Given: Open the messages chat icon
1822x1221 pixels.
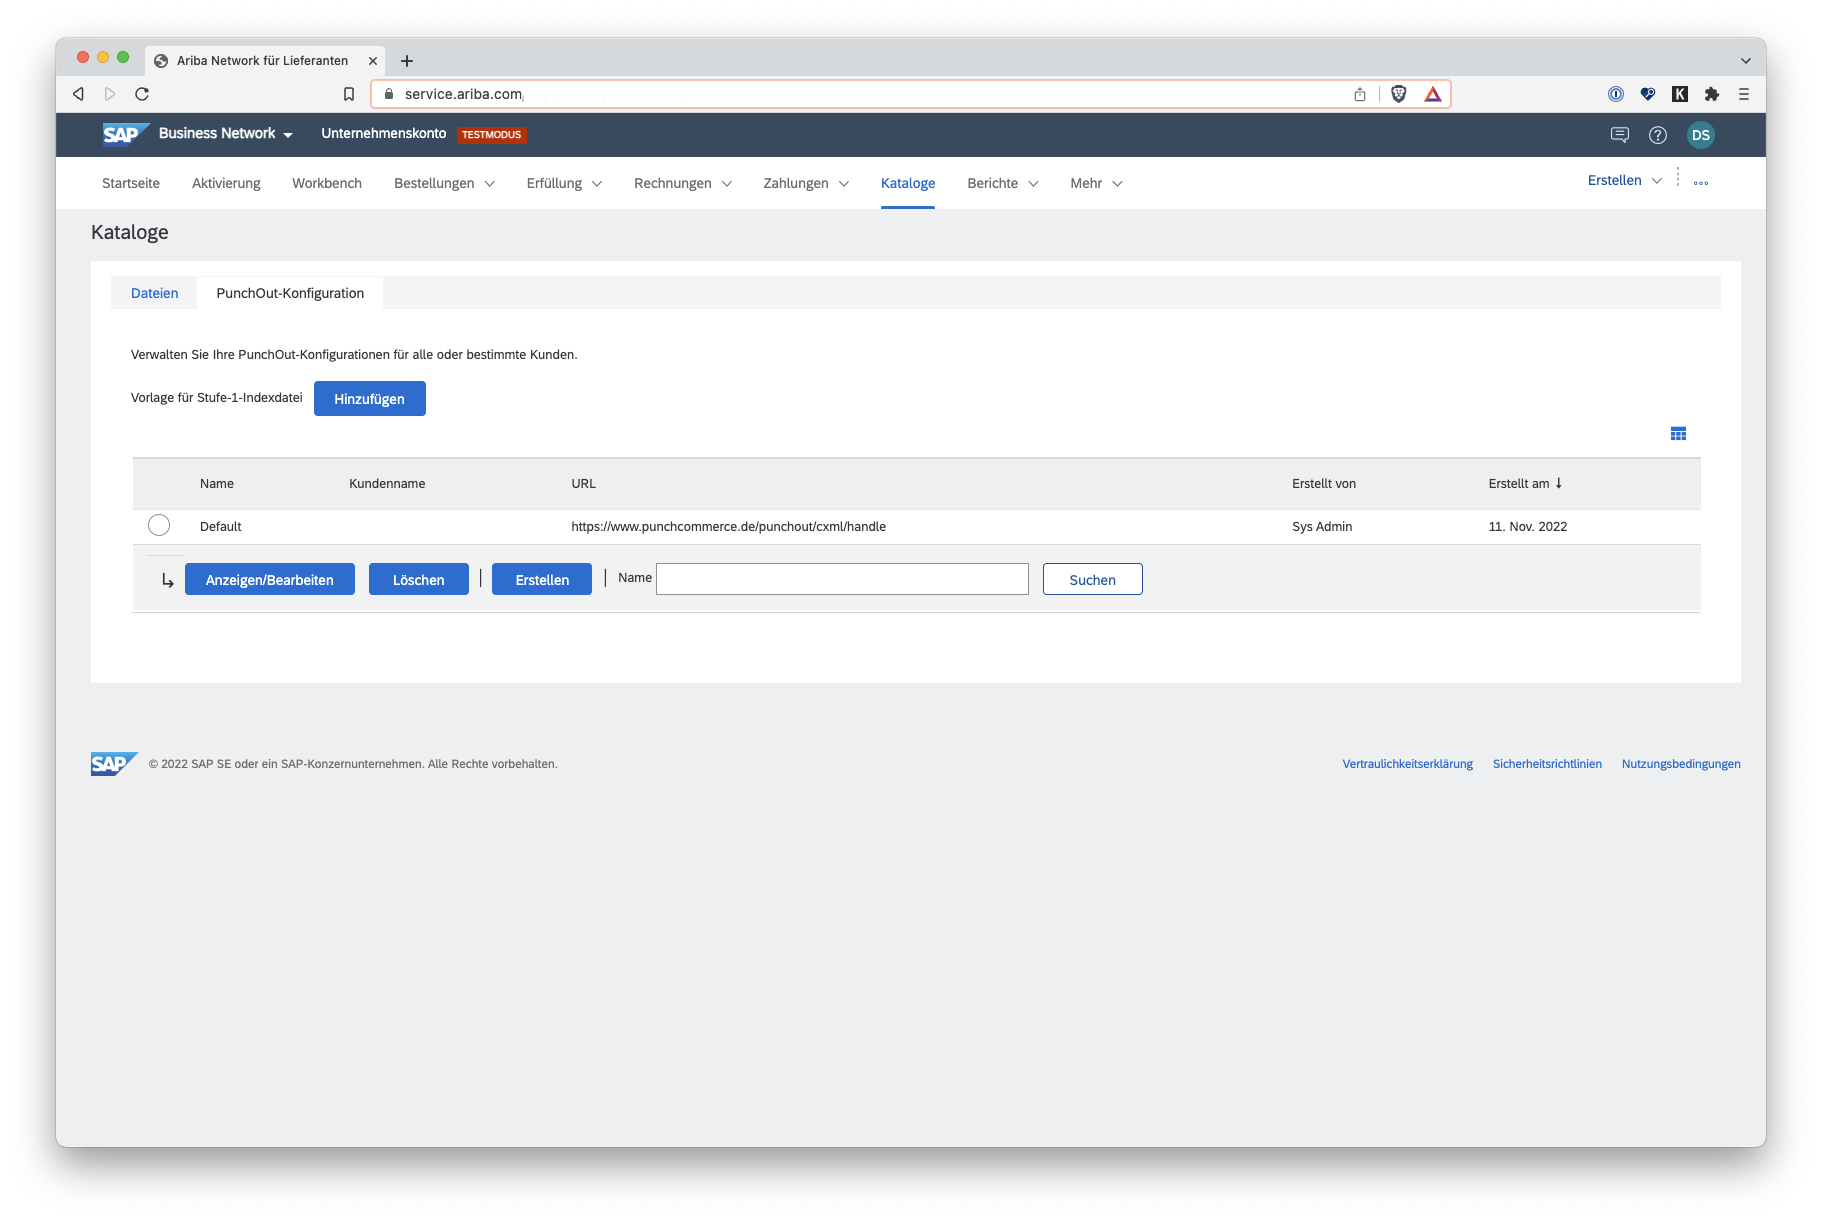Looking at the screenshot, I should tap(1620, 135).
